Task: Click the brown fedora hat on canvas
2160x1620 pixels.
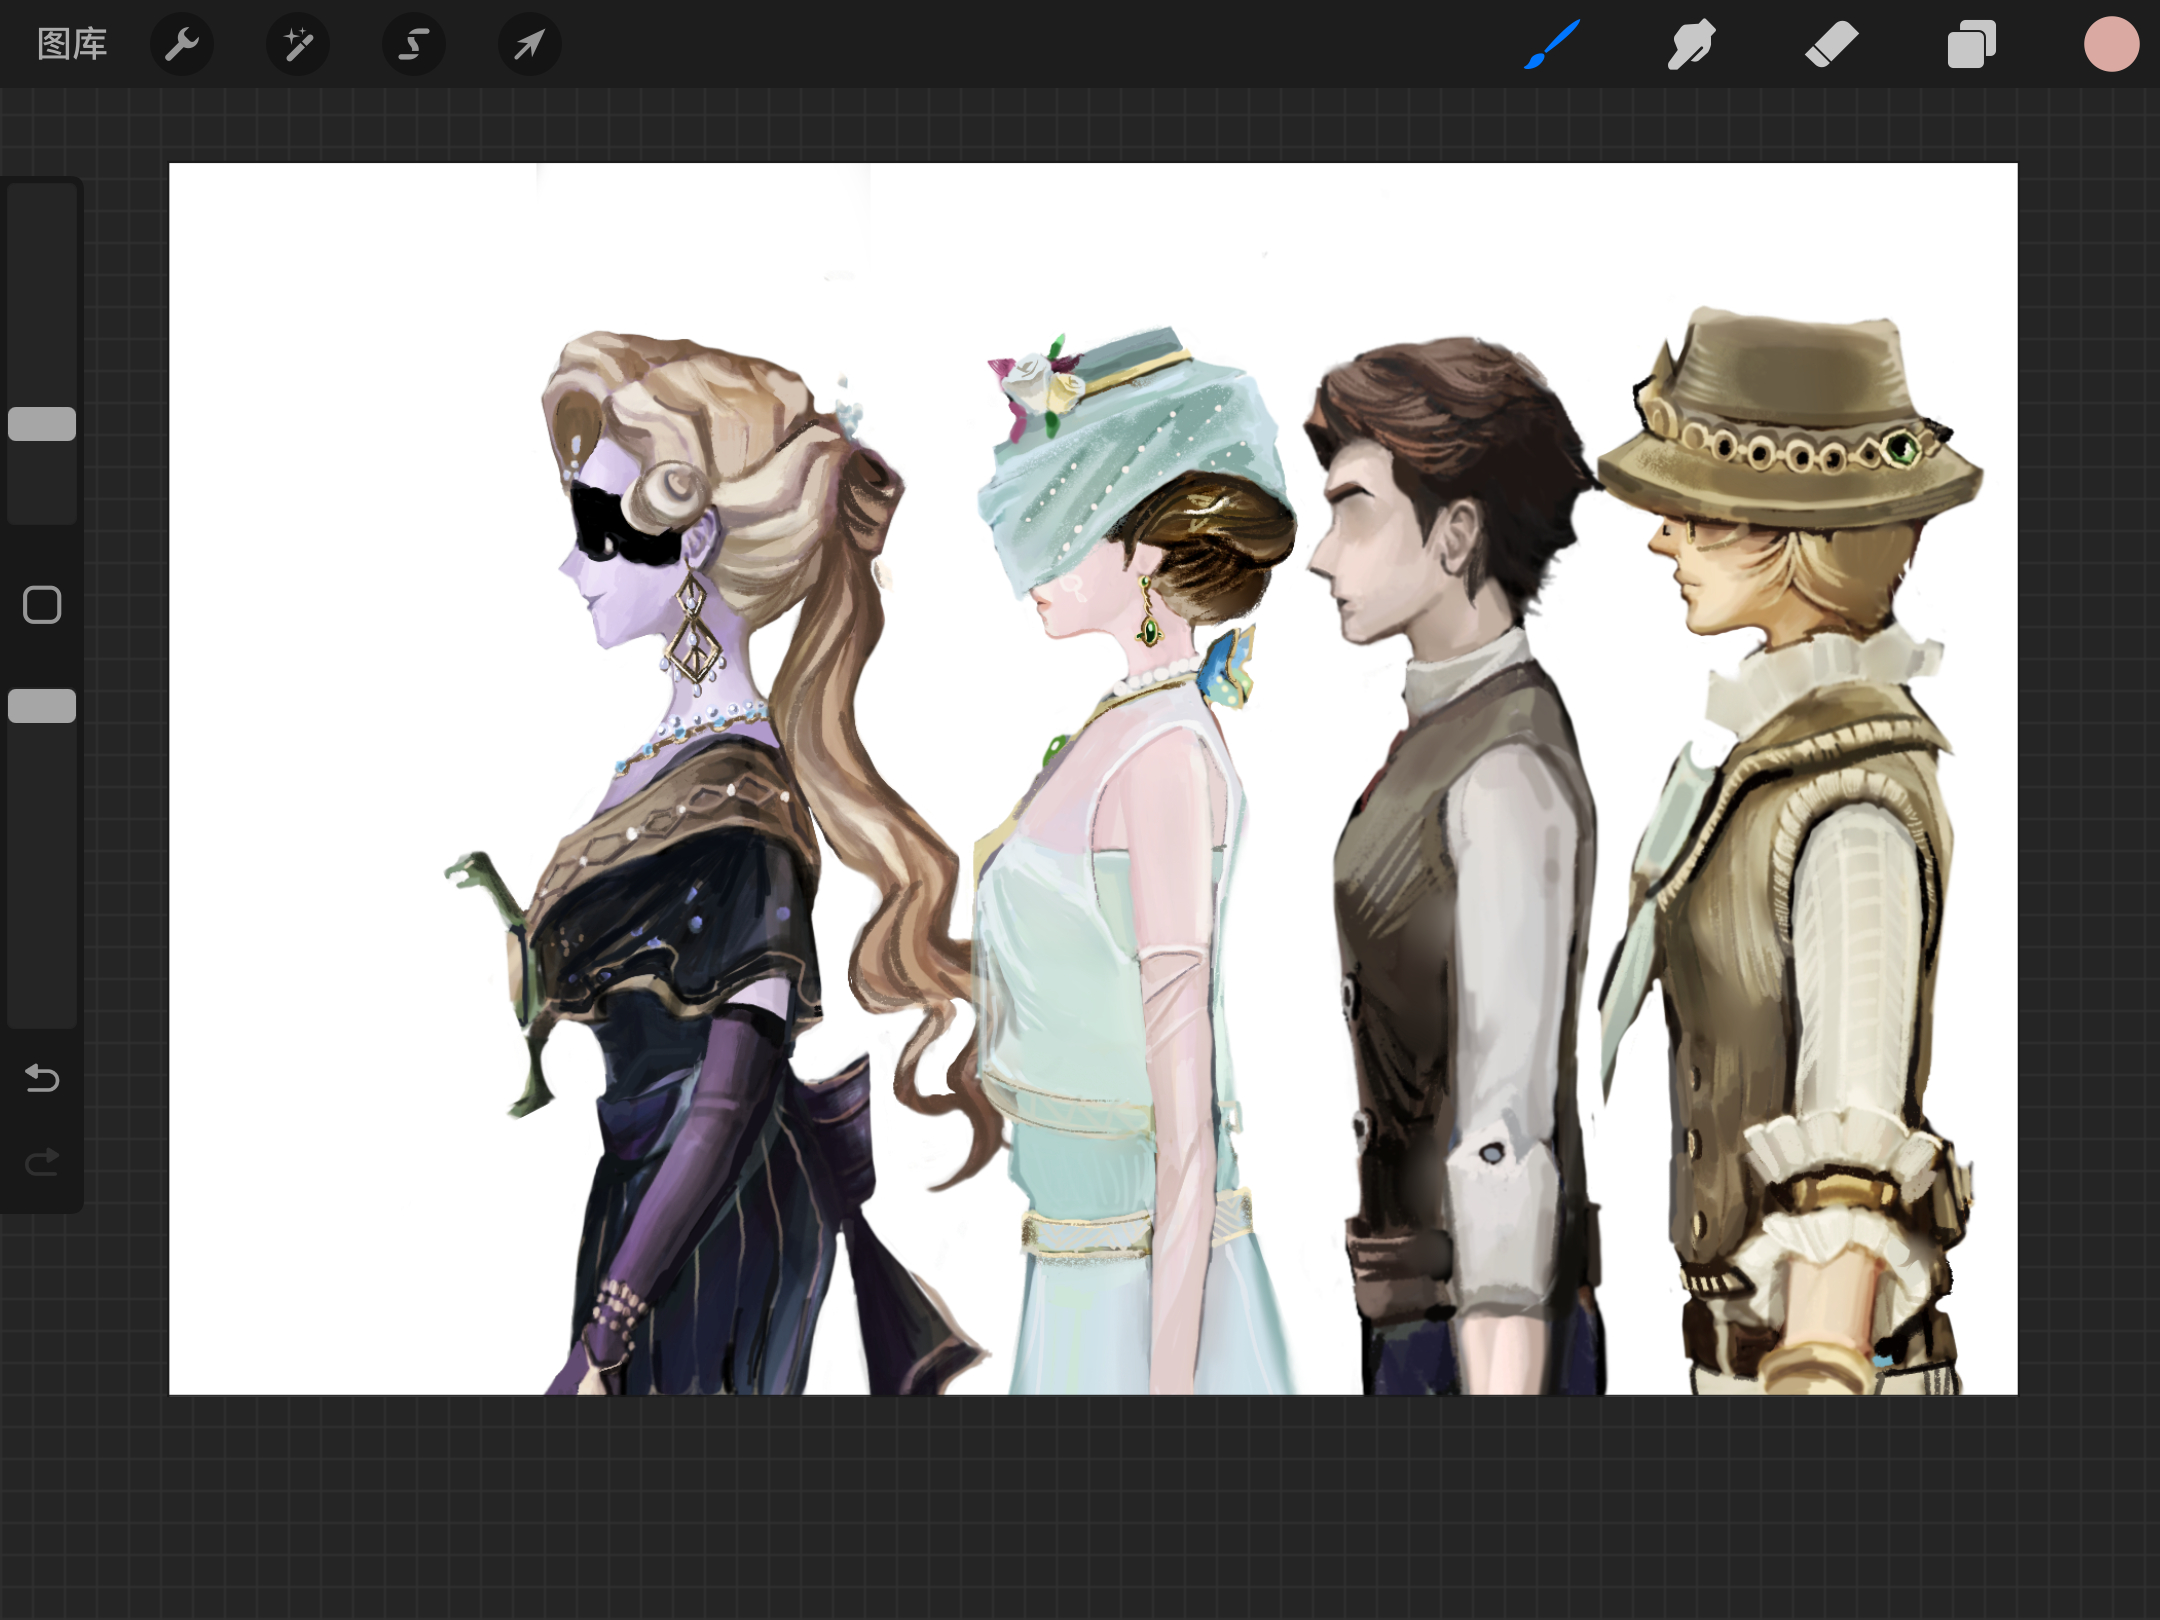Action: tap(1790, 420)
